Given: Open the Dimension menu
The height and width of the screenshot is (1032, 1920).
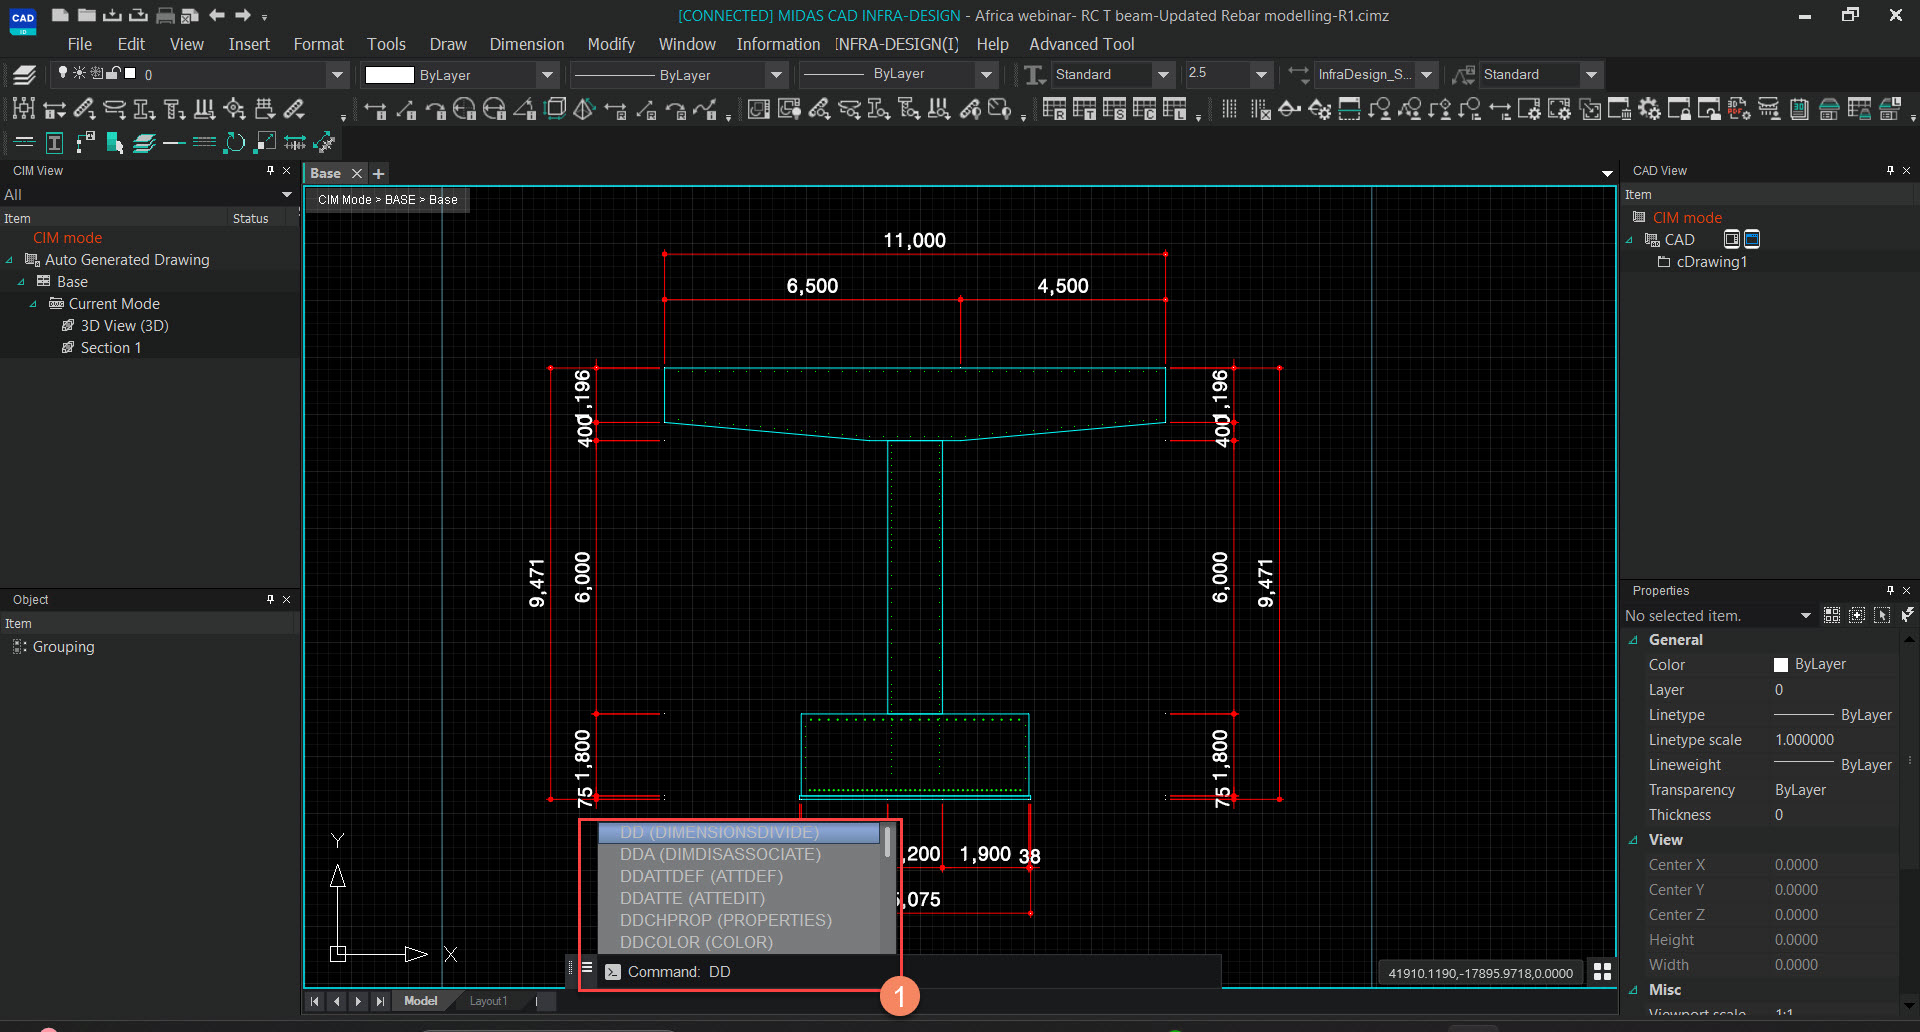Looking at the screenshot, I should (x=527, y=44).
